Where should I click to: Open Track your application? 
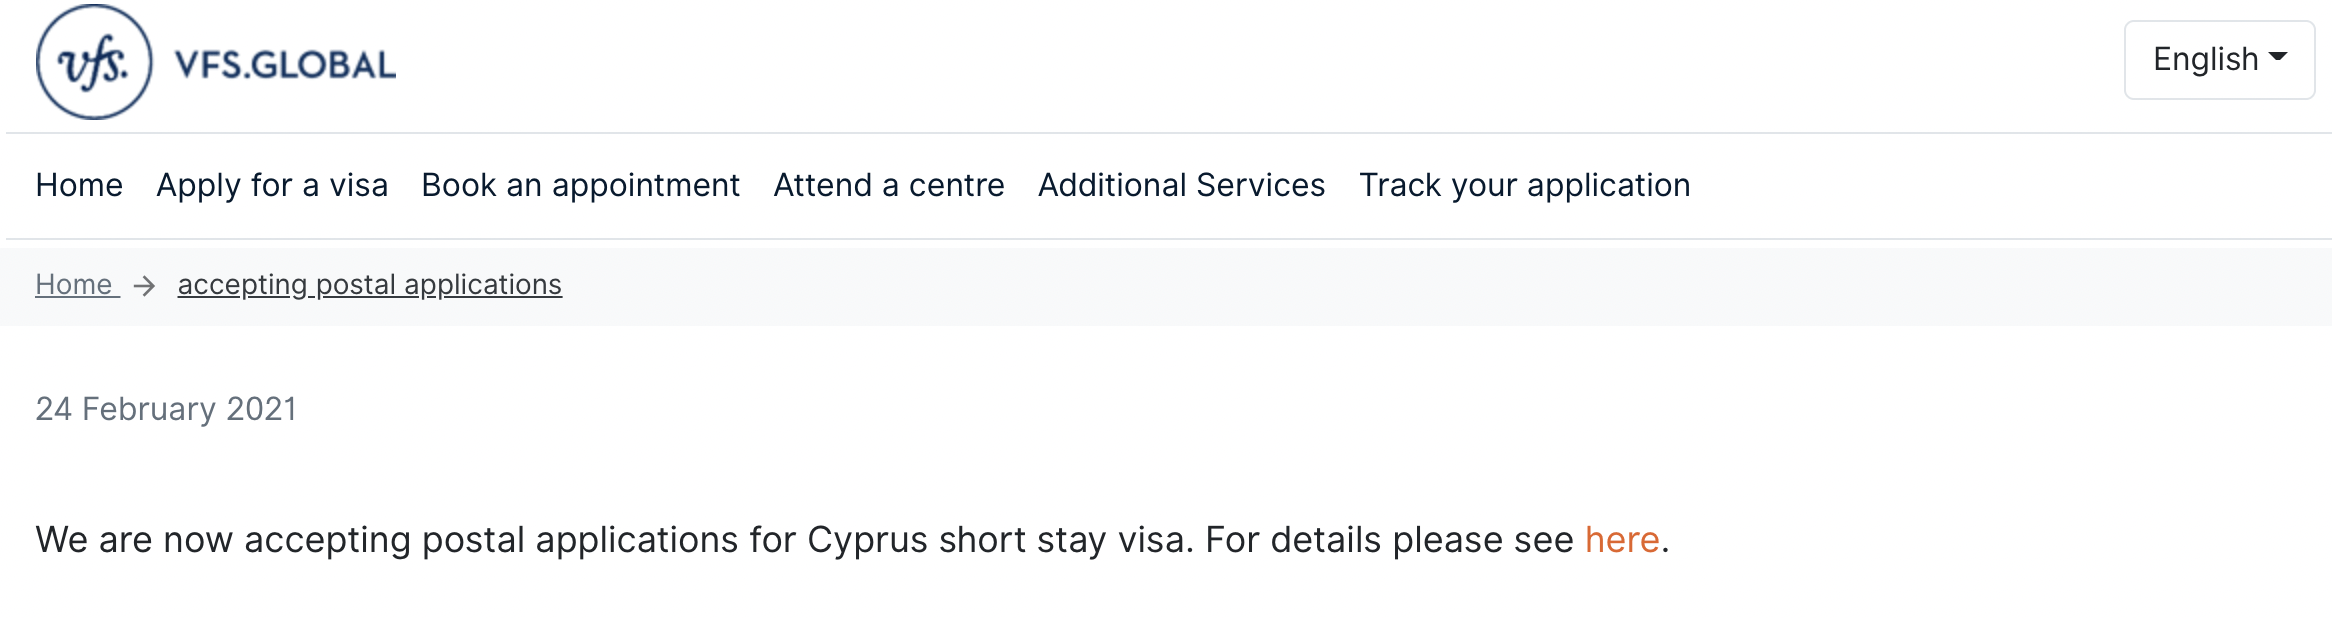1524,185
